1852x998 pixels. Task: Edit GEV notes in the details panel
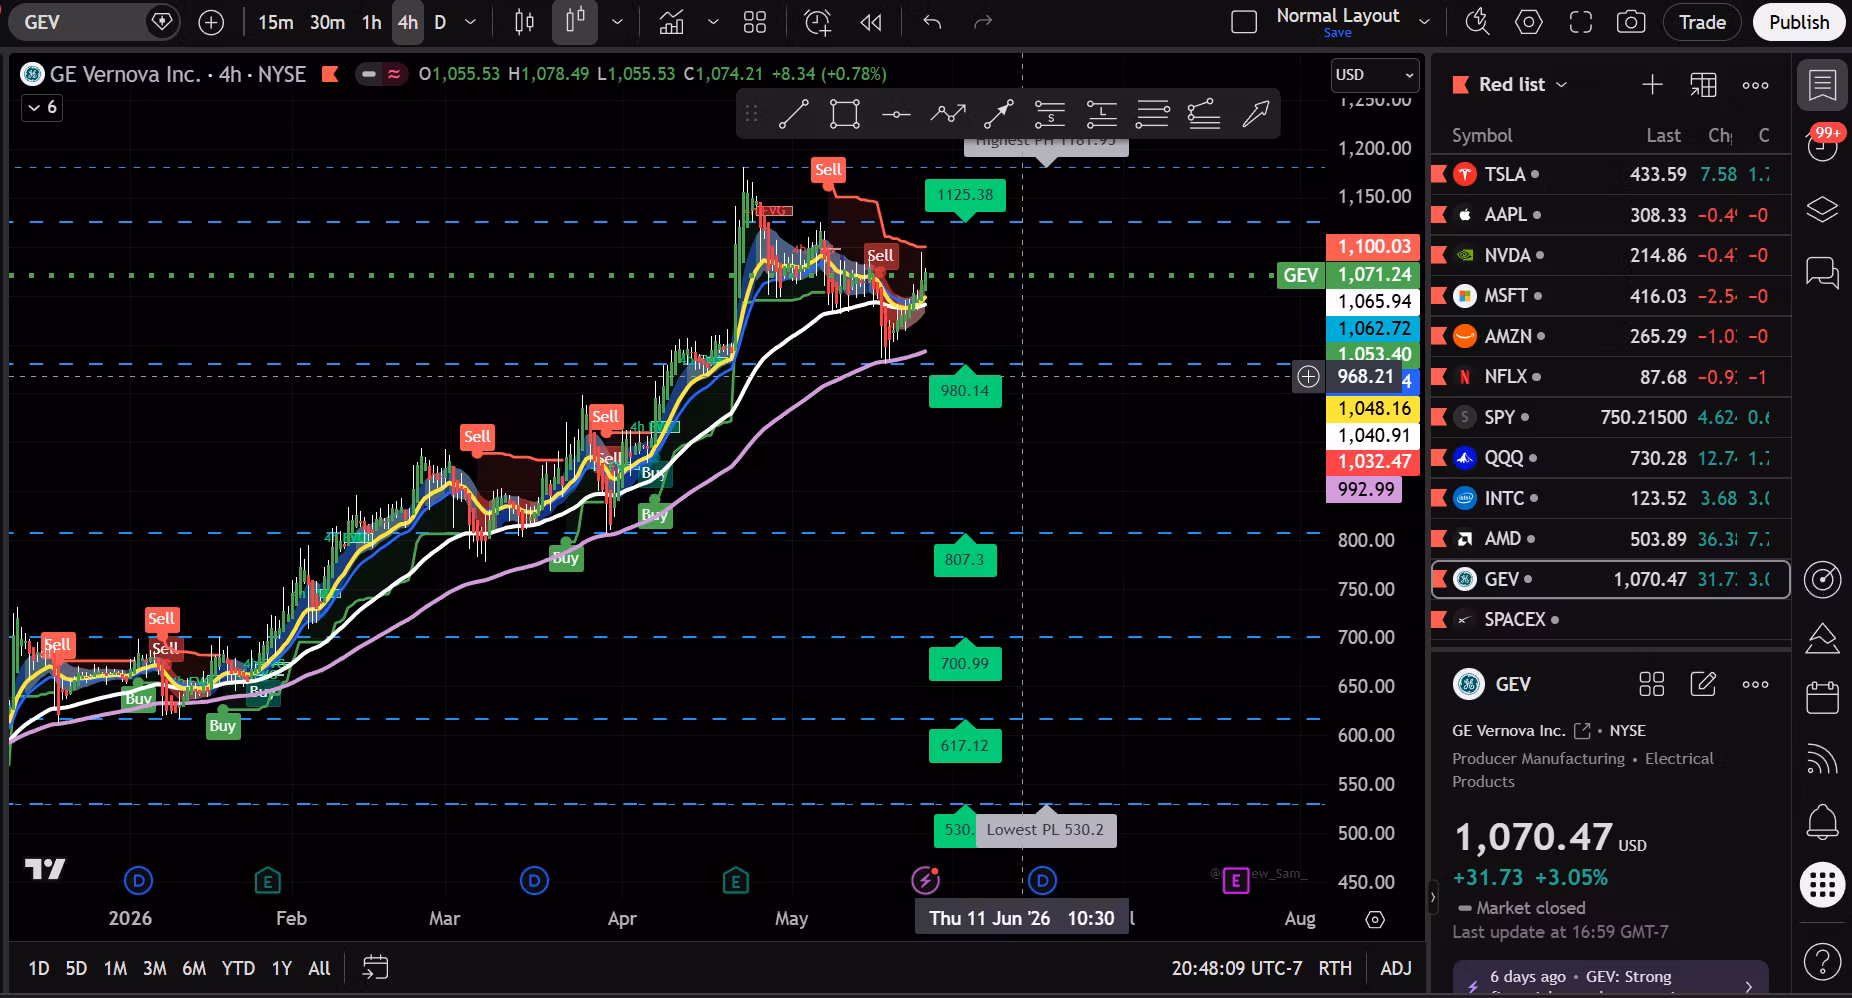click(1703, 684)
